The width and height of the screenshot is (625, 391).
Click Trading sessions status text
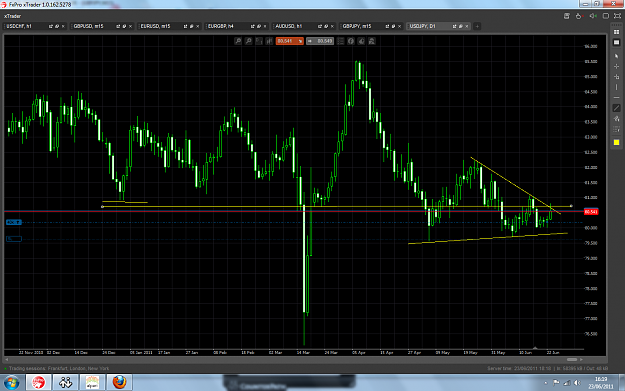(59, 369)
